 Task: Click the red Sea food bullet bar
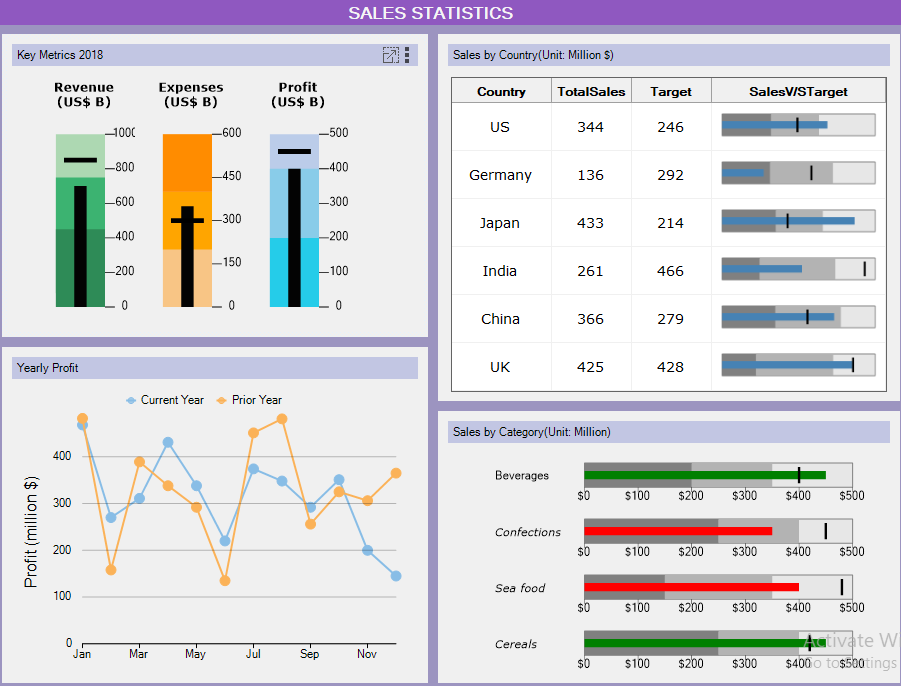coord(691,587)
